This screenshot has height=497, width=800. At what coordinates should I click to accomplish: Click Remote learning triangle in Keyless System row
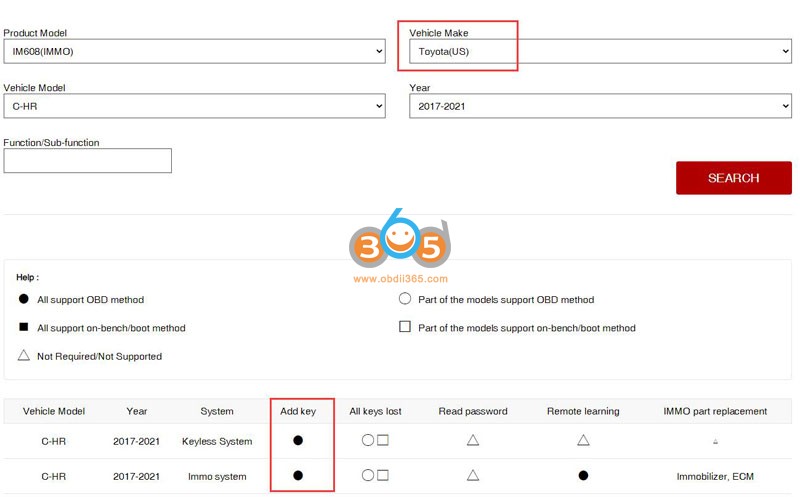583,440
